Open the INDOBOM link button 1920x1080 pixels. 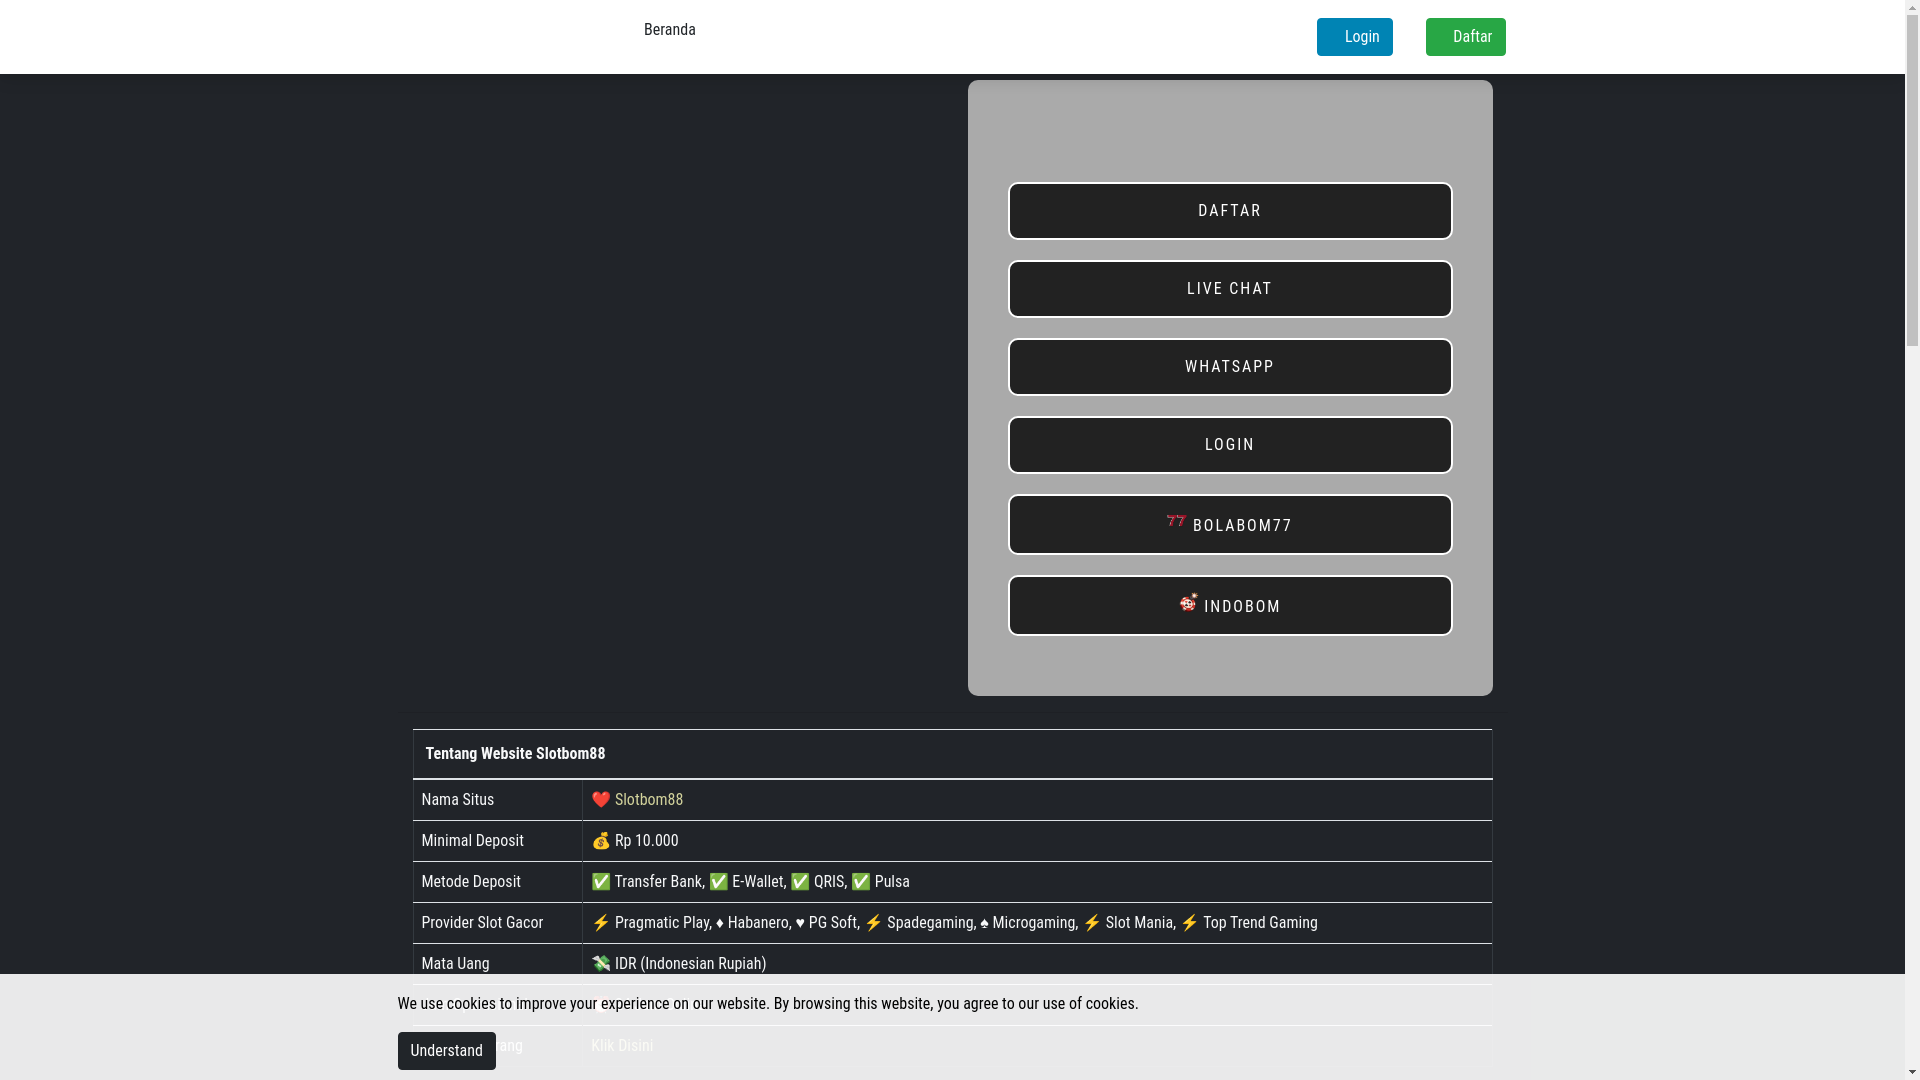click(1229, 606)
